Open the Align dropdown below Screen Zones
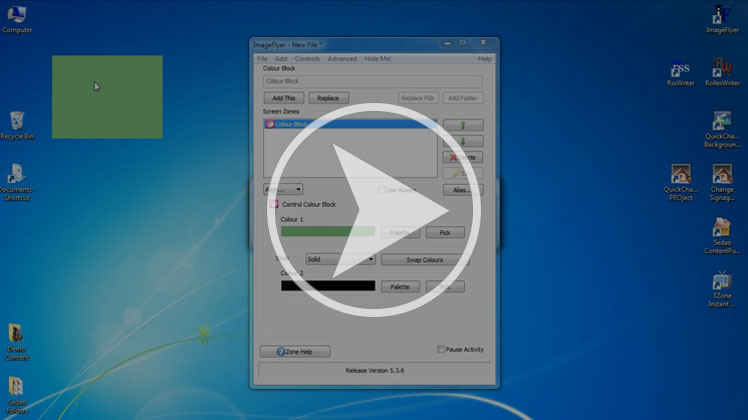 click(x=283, y=189)
